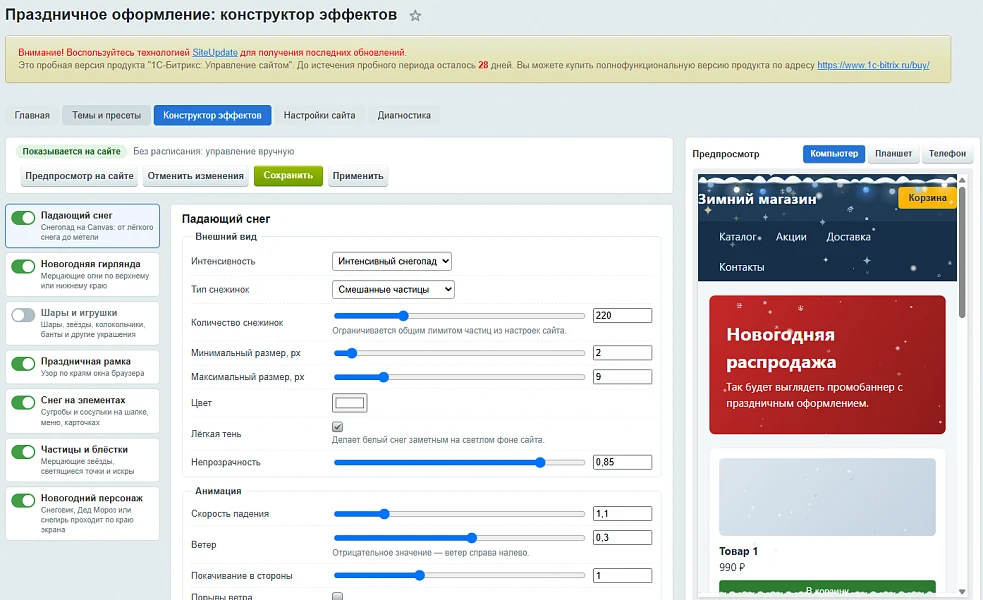Click the Минимальный размер slider
This screenshot has height=600, width=983.
(x=459, y=354)
